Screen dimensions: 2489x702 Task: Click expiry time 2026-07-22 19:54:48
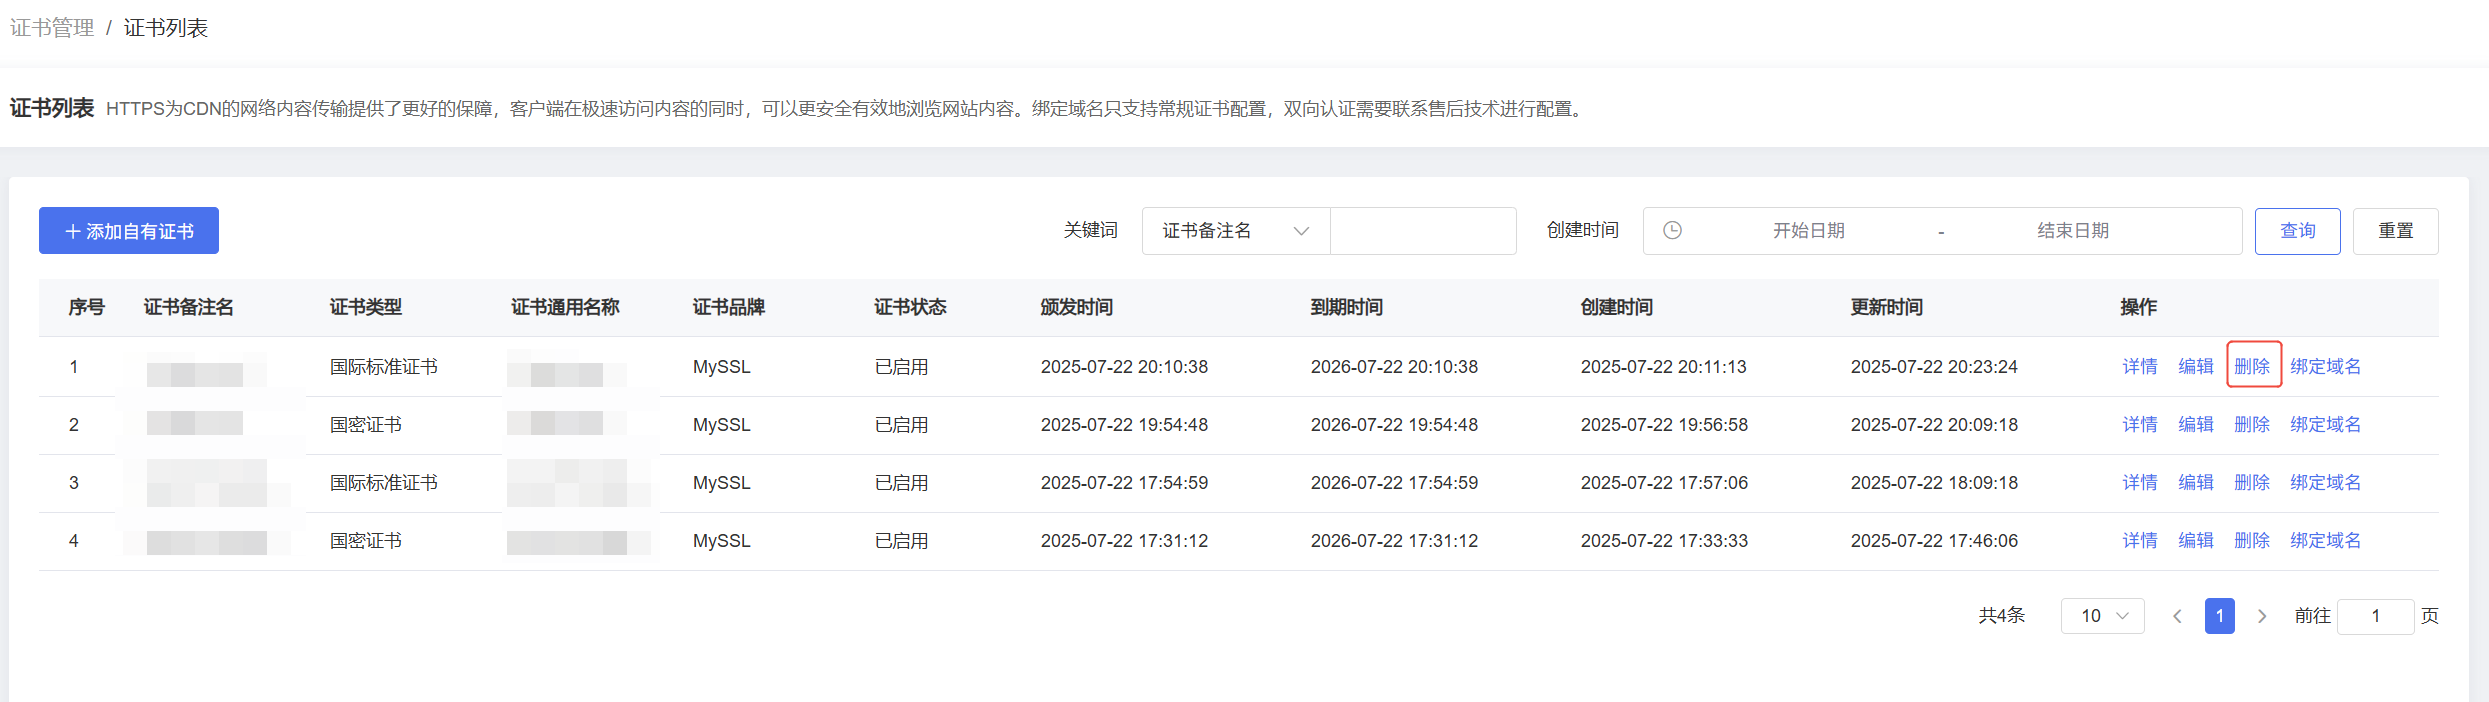(x=1394, y=425)
